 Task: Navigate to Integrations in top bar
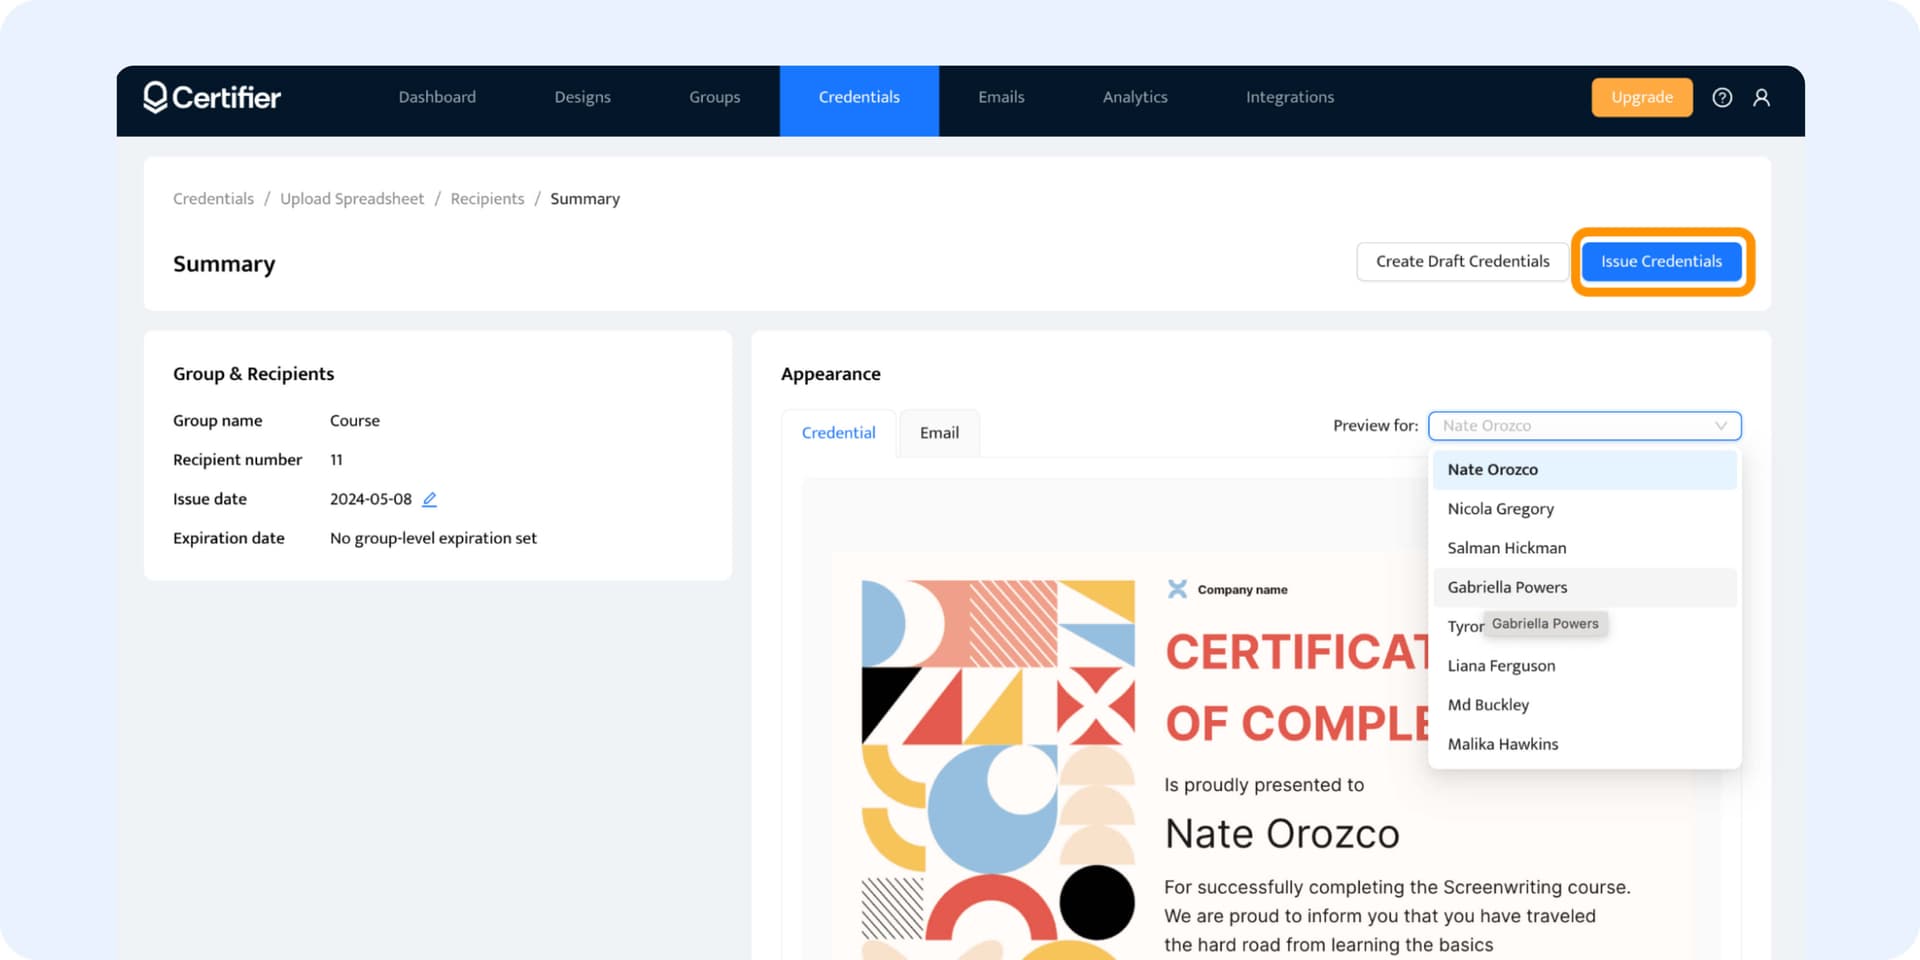coord(1289,97)
